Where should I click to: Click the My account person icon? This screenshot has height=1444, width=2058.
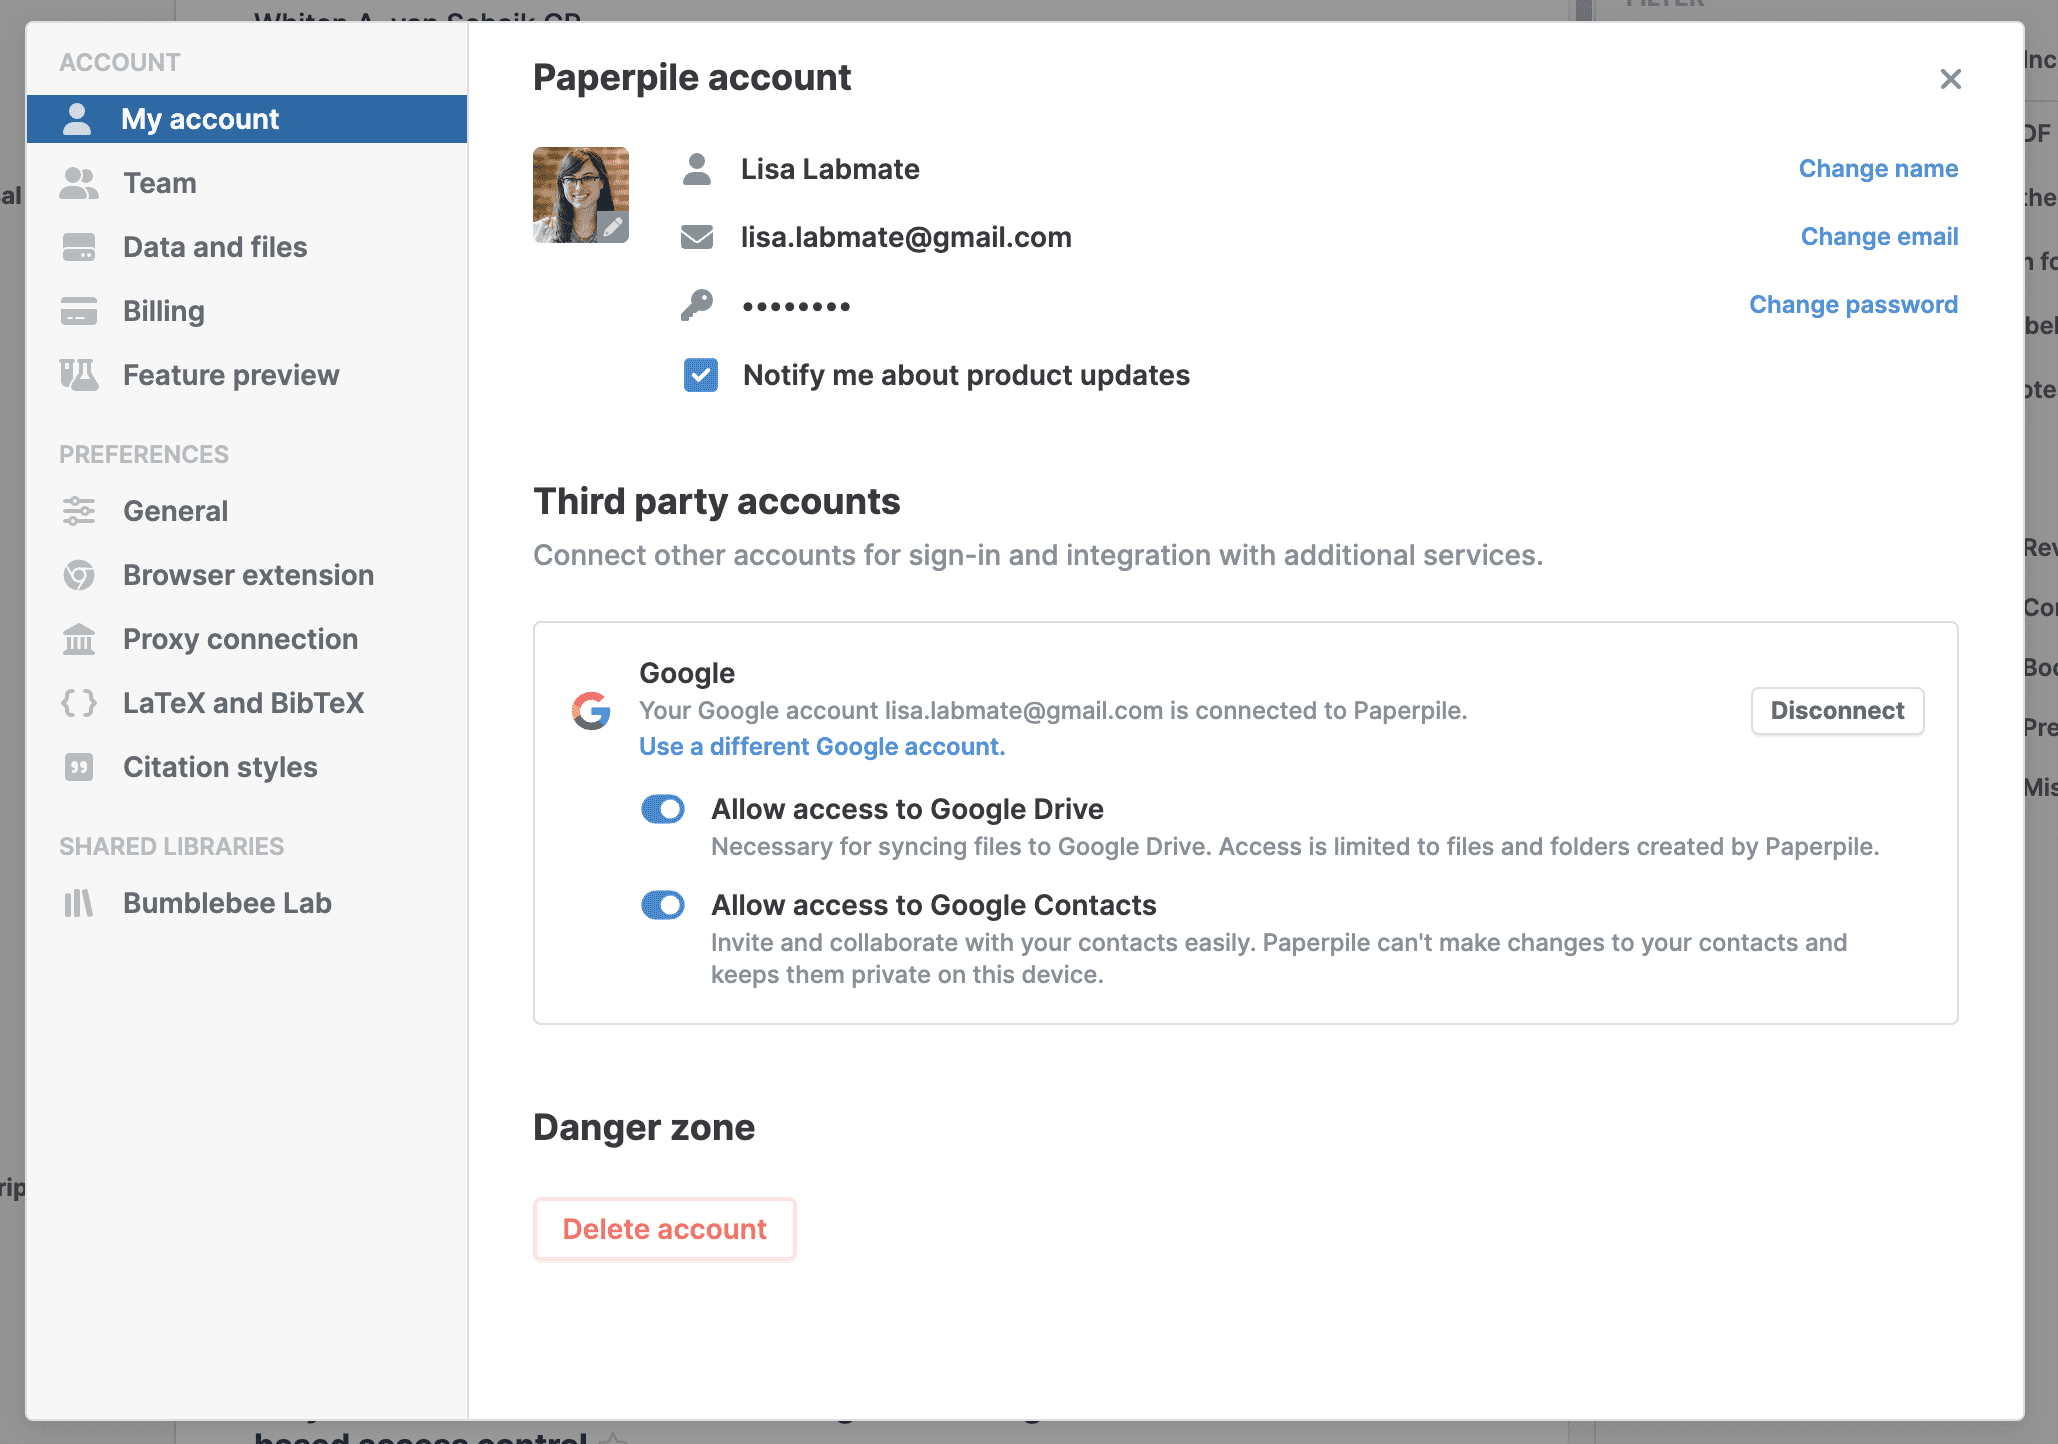[x=77, y=119]
